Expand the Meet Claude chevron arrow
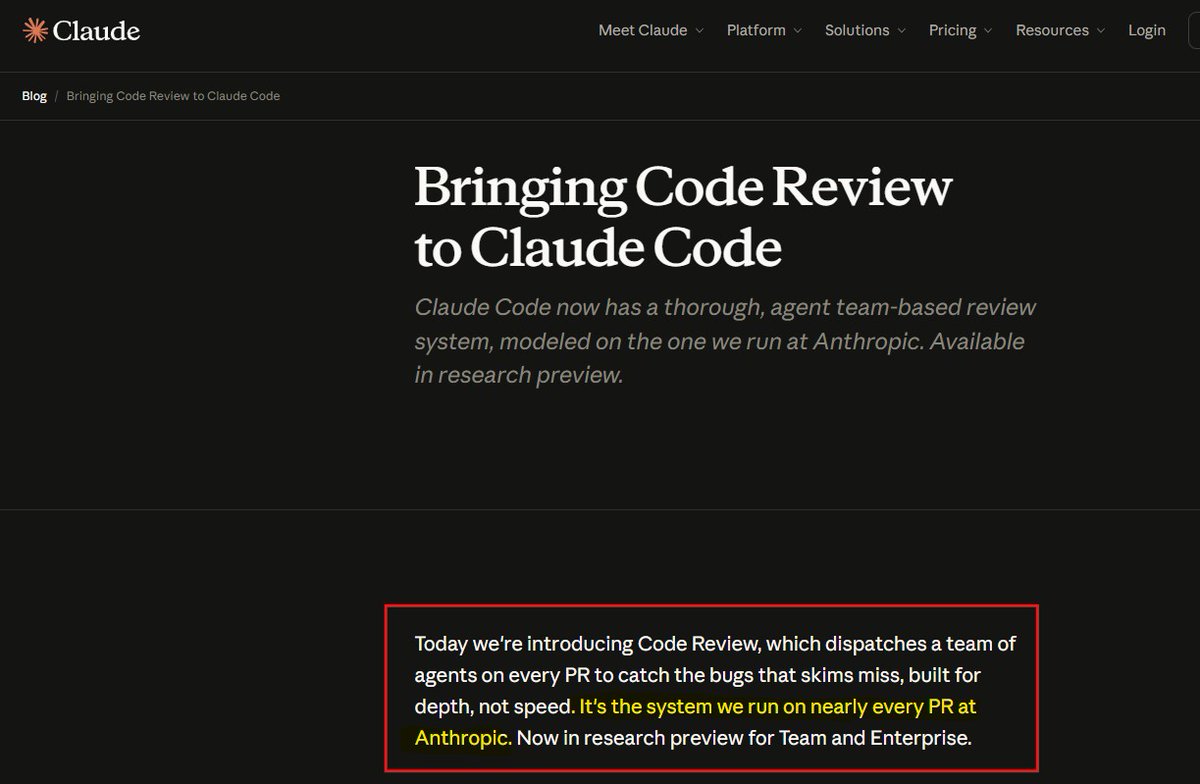1200x784 pixels. click(700, 31)
